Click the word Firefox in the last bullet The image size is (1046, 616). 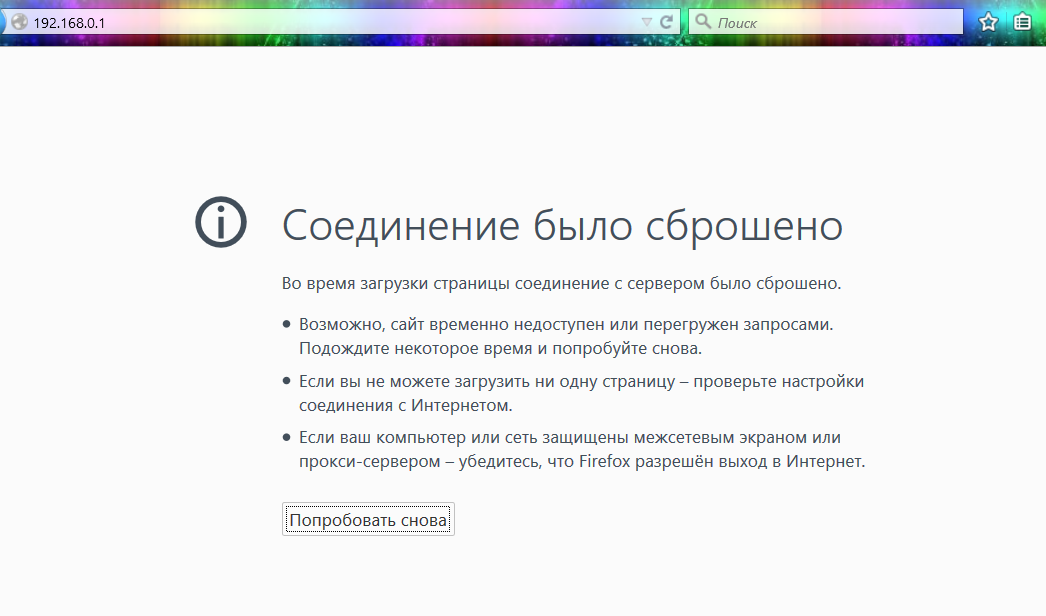pos(606,462)
